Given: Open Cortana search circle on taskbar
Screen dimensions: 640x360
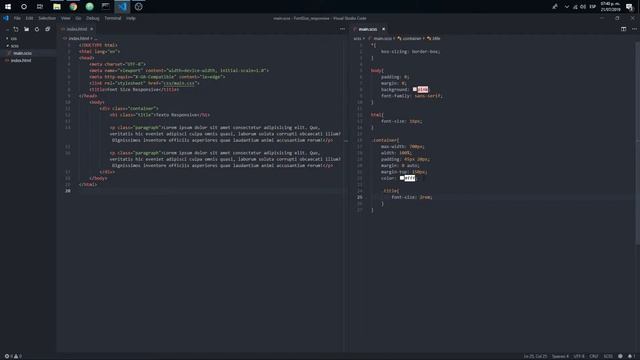Looking at the screenshot, I should click(24, 7).
